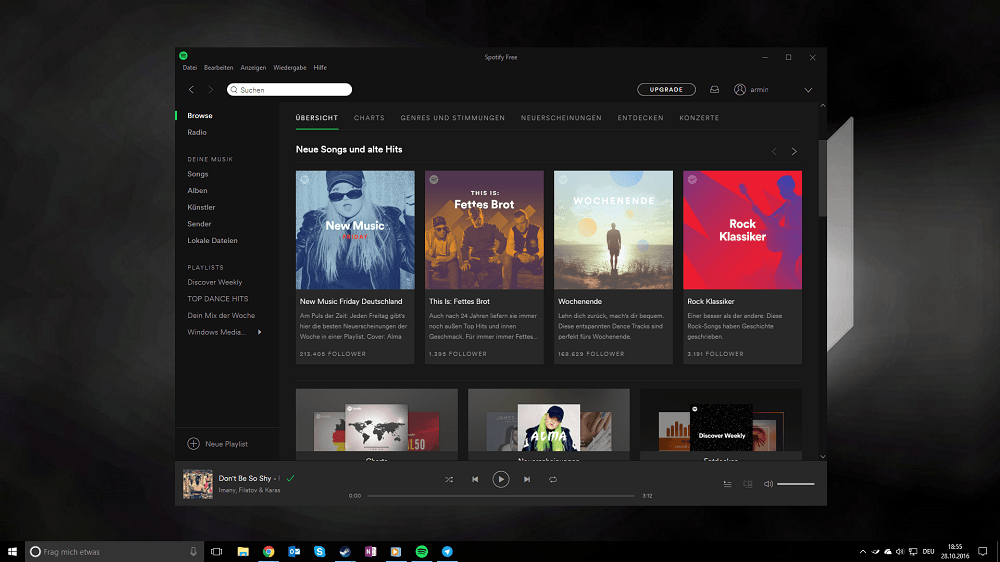Click the Cortana Frag mich etwas box
Viewport: 1000px width, 562px height.
115,552
